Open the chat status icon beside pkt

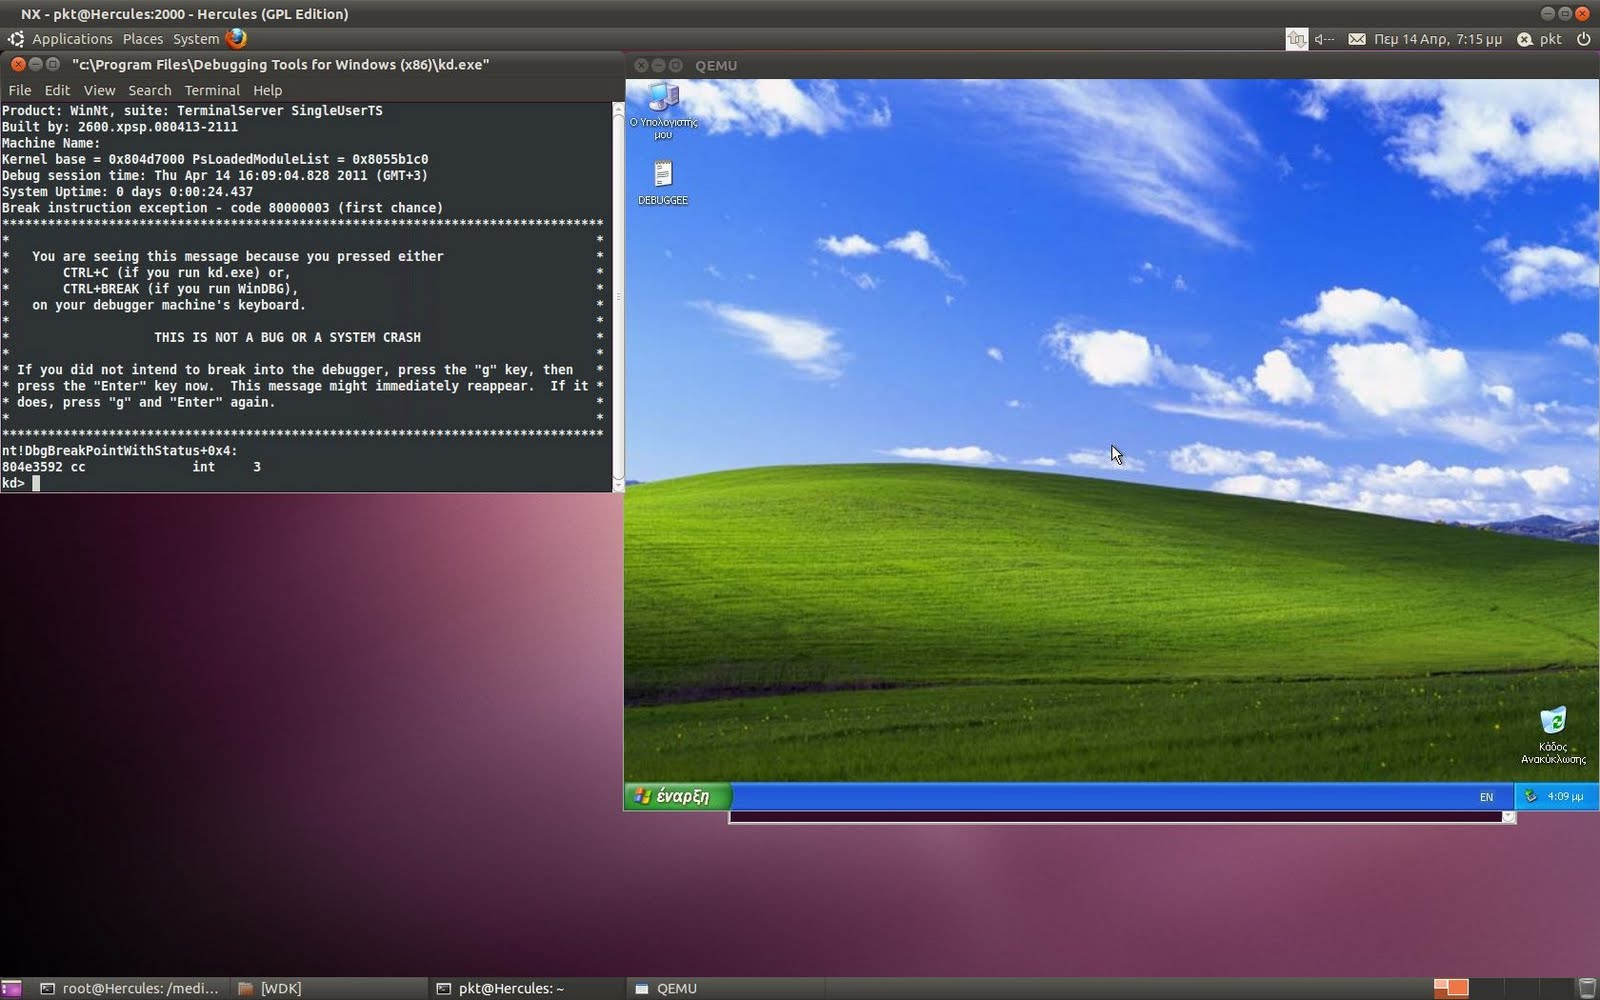1524,39
